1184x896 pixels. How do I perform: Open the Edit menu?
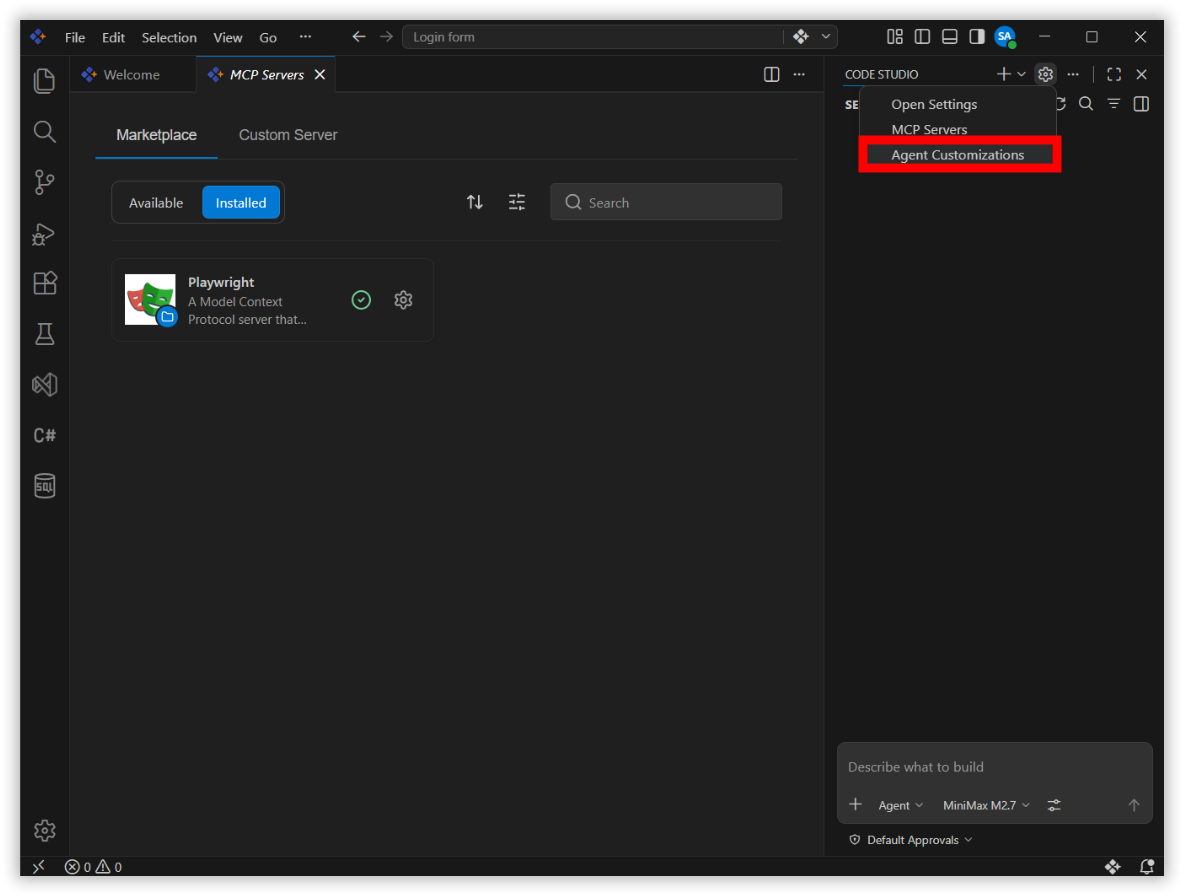pos(113,37)
